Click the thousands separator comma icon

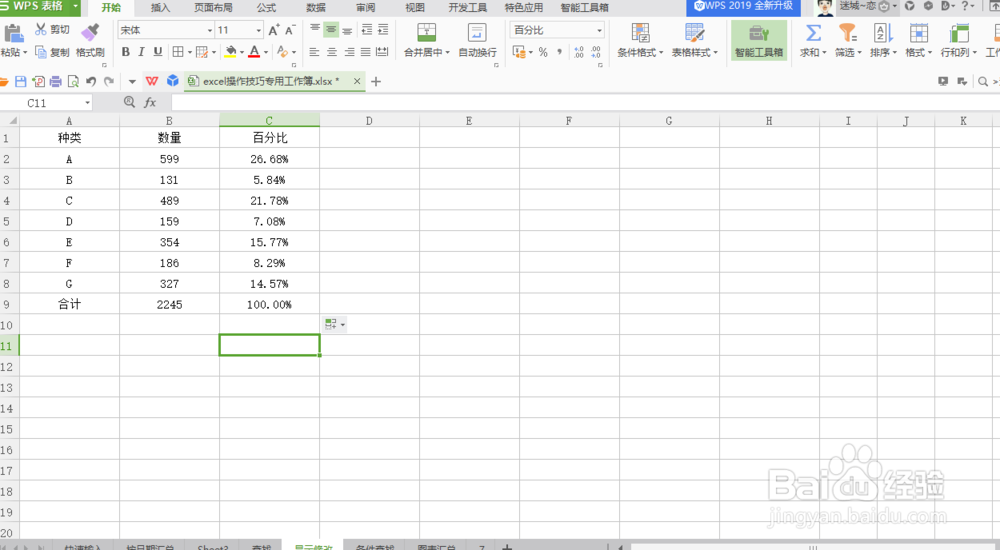(x=559, y=52)
